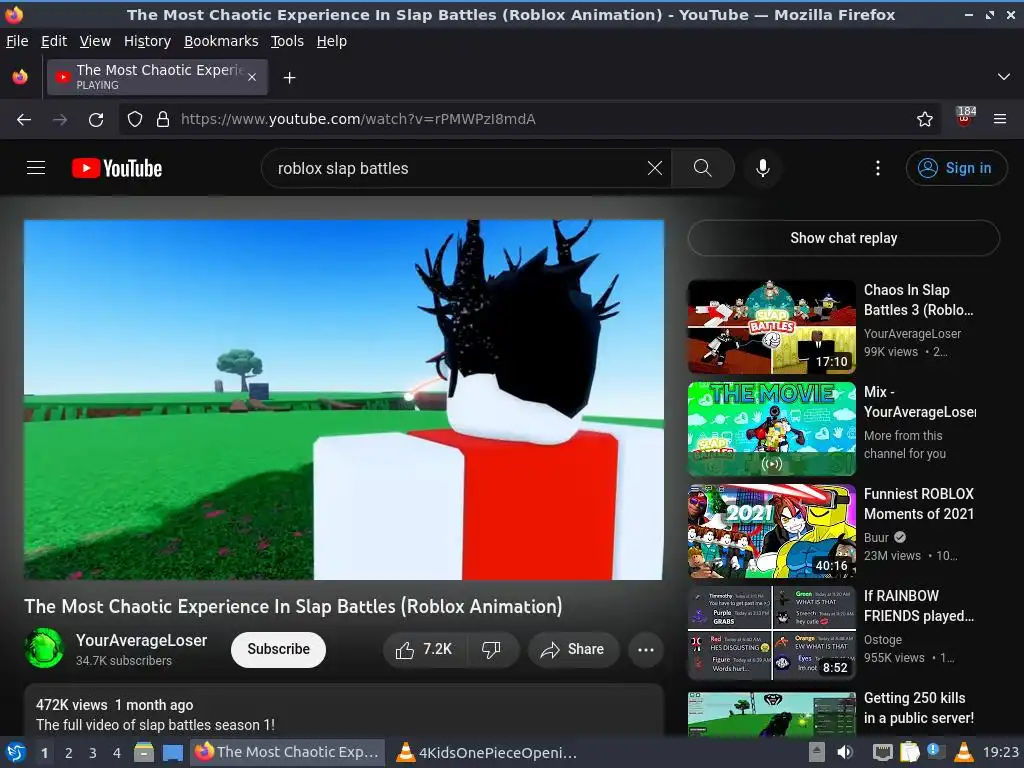The width and height of the screenshot is (1024, 768).
Task: Open tracking protection shield info
Action: point(135,119)
